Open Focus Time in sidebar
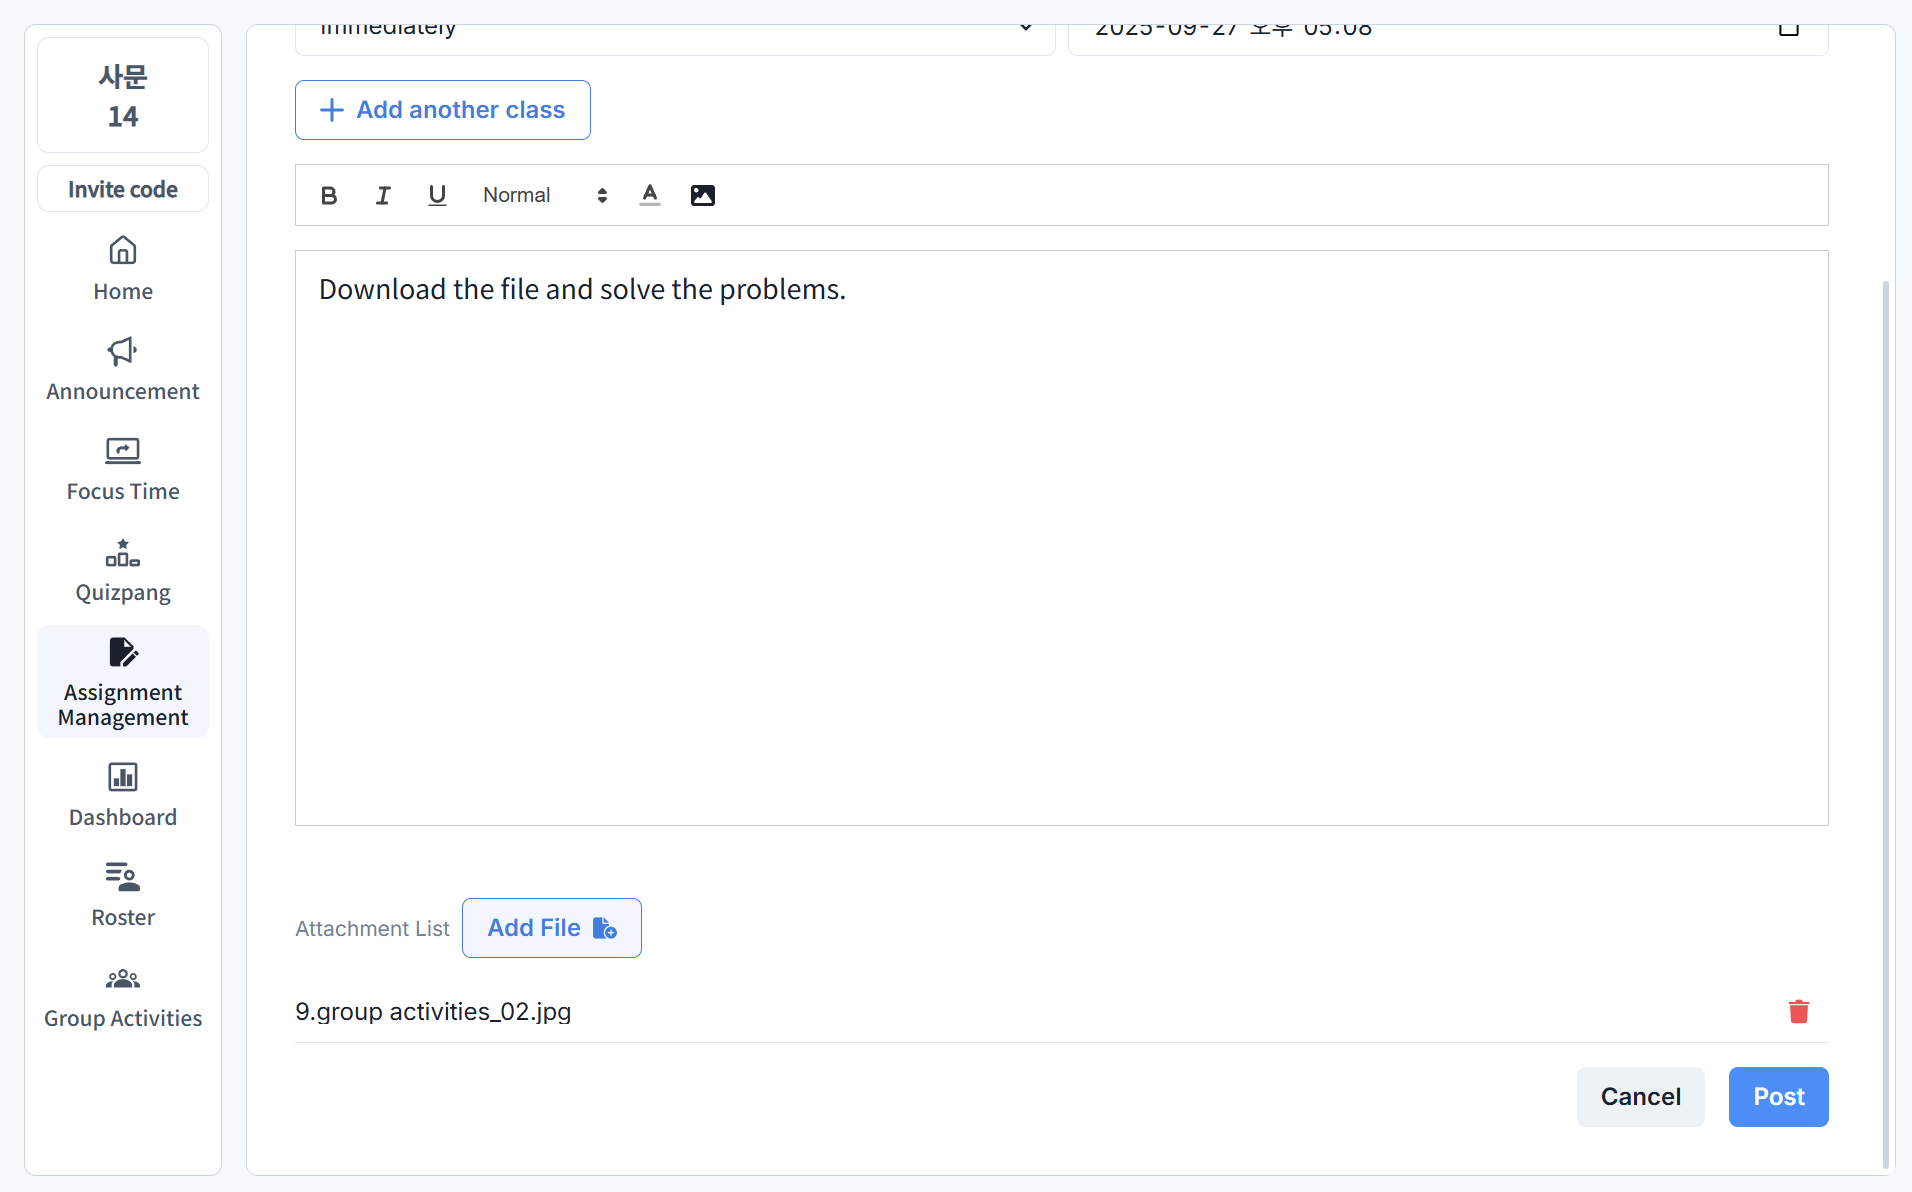This screenshot has width=1912, height=1192. coord(123,468)
